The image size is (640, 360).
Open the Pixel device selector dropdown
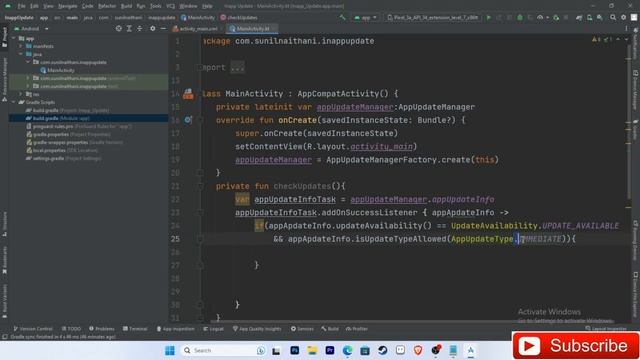pyautogui.click(x=433, y=18)
